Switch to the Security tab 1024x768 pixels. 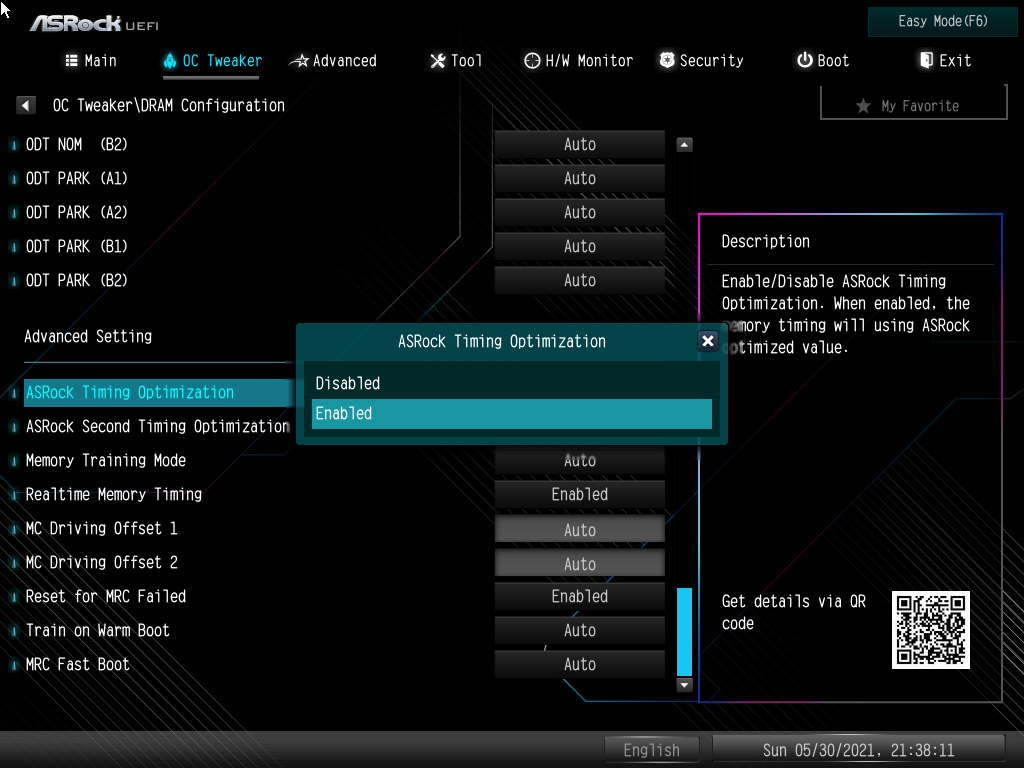(701, 61)
